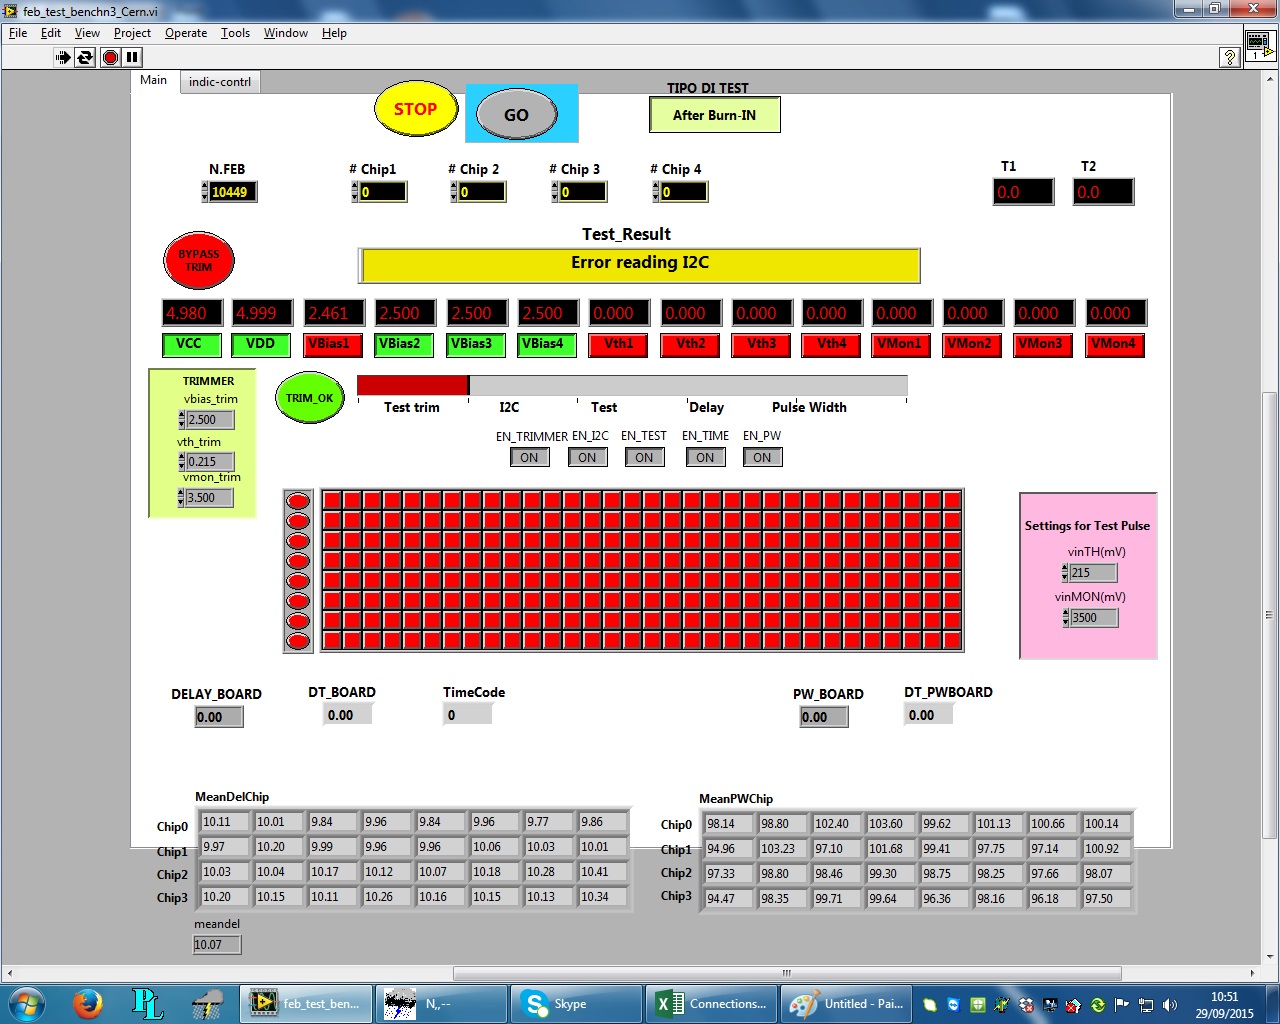Click the vbias_trim value stepper arrows
Screen dimensions: 1280x1024
[181, 420]
